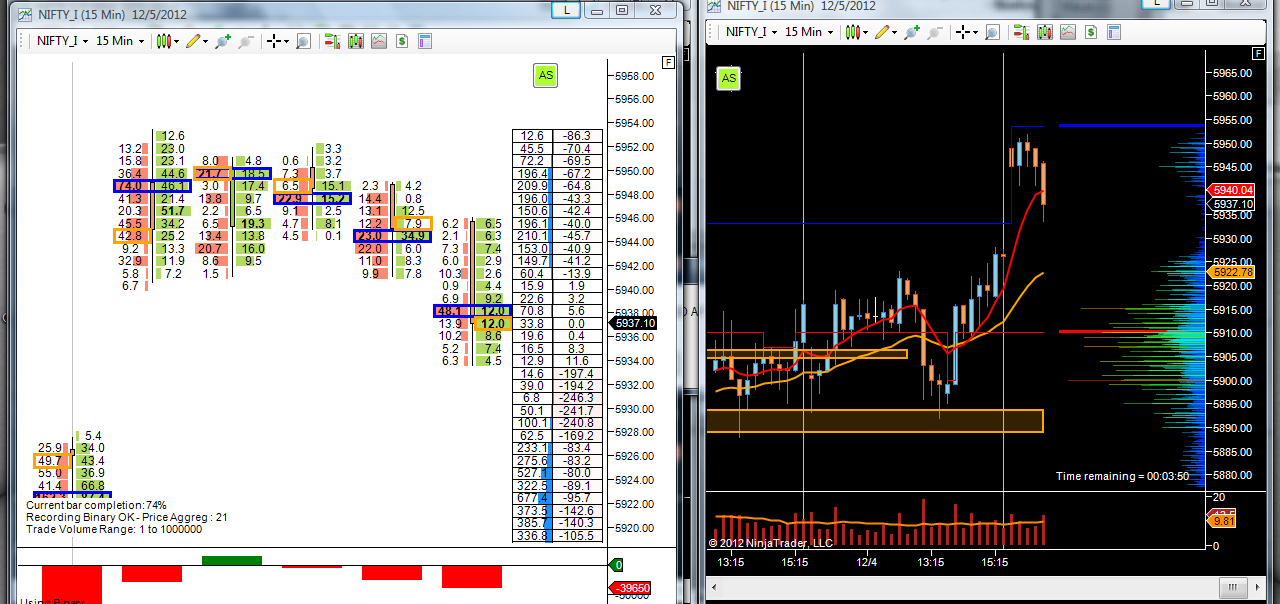The height and width of the screenshot is (604, 1280).
Task: Click 'Trade Volume Range: 1 to 1000000' text
Action: (x=114, y=529)
